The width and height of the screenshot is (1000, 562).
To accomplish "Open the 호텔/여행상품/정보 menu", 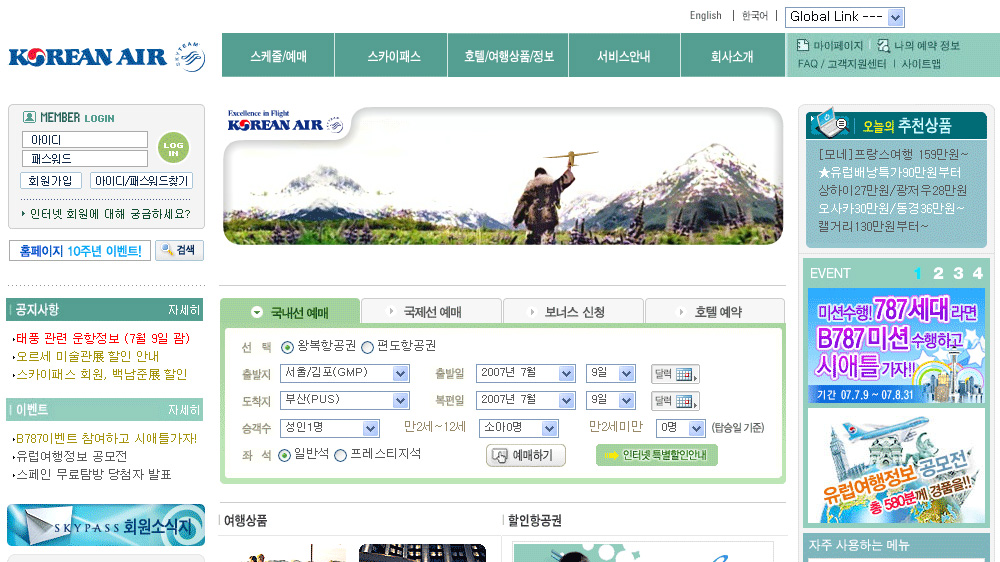I will [508, 55].
